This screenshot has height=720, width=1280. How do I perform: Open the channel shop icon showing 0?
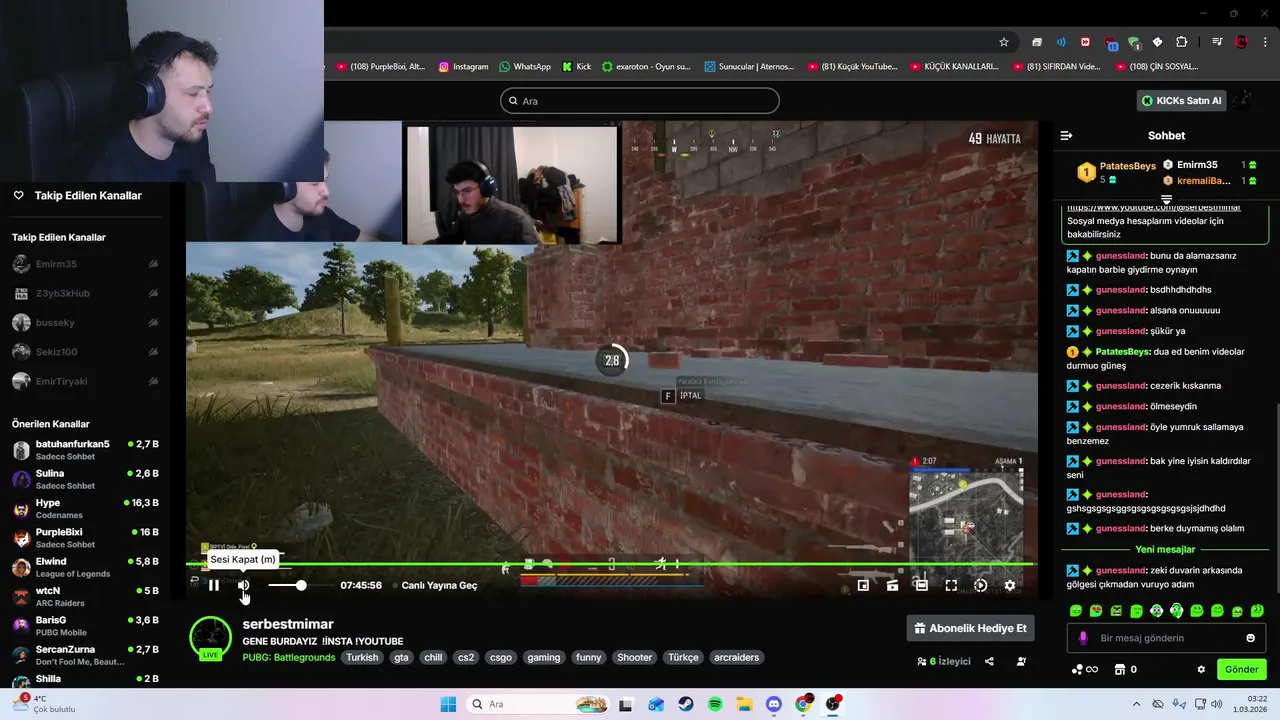point(1126,669)
